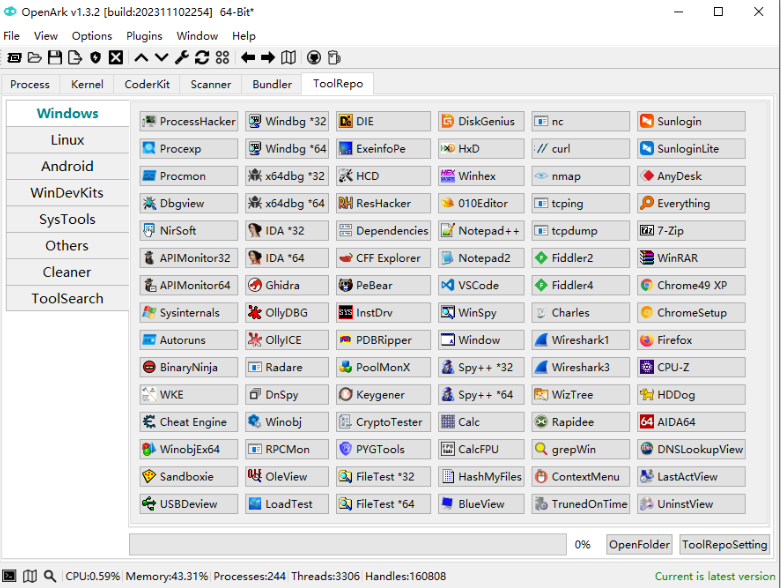
Task: Click the folded map toolbar icon
Action: (x=288, y=58)
